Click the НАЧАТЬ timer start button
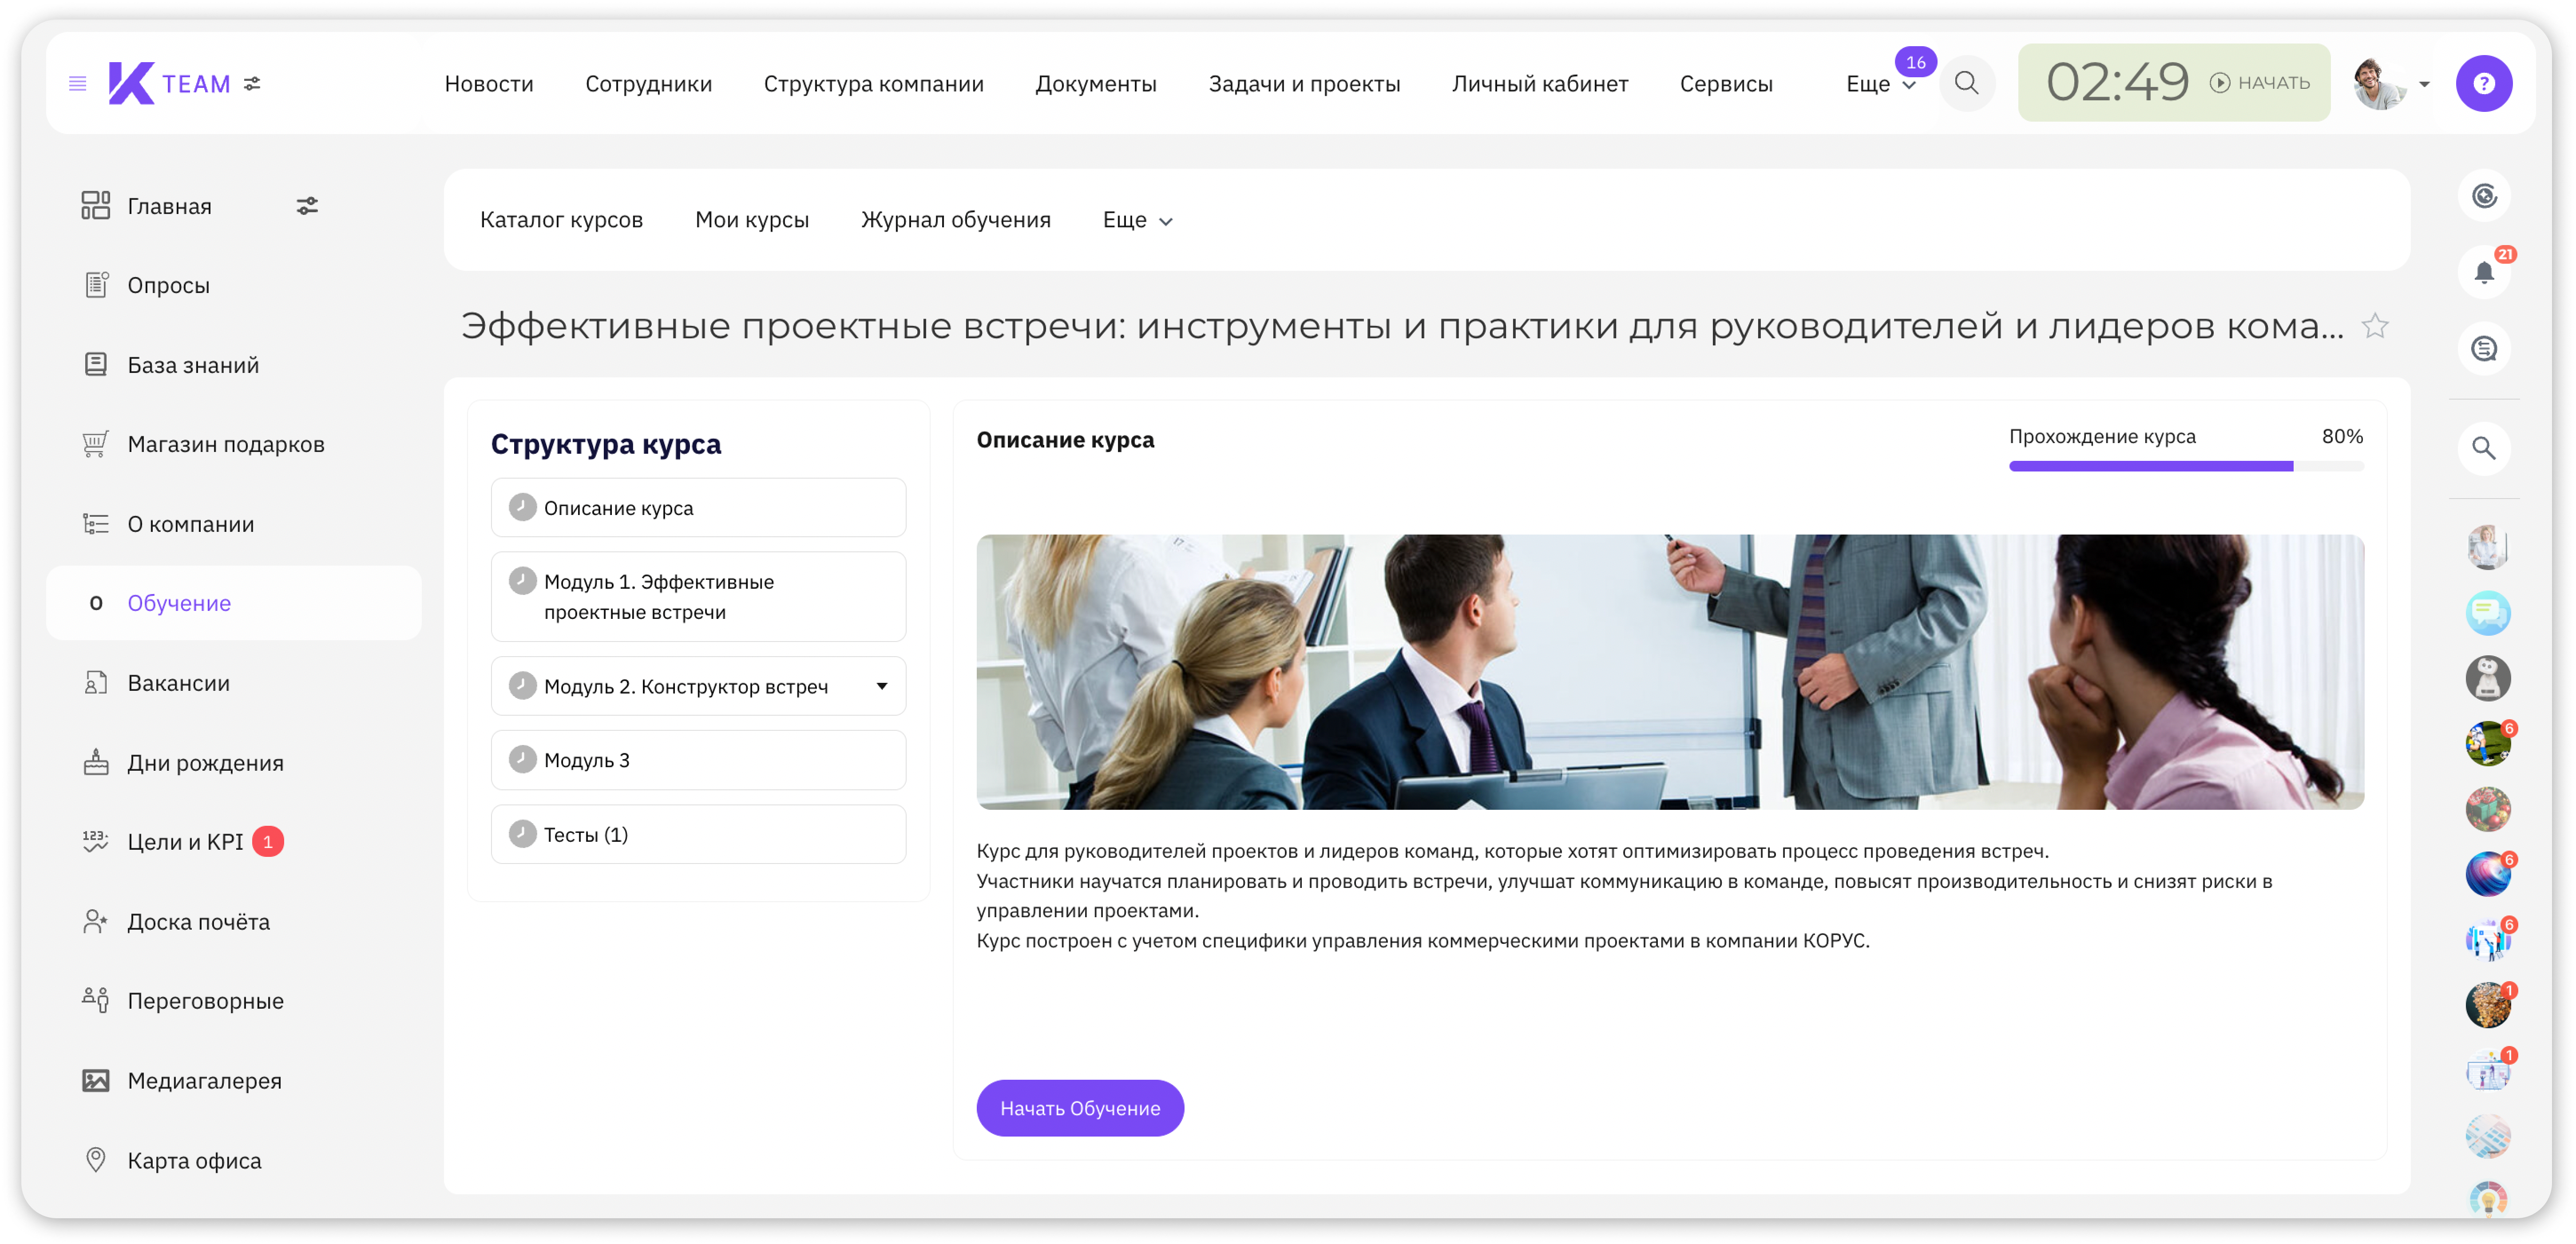Viewport: 2576px width, 1244px height. [x=2260, y=83]
